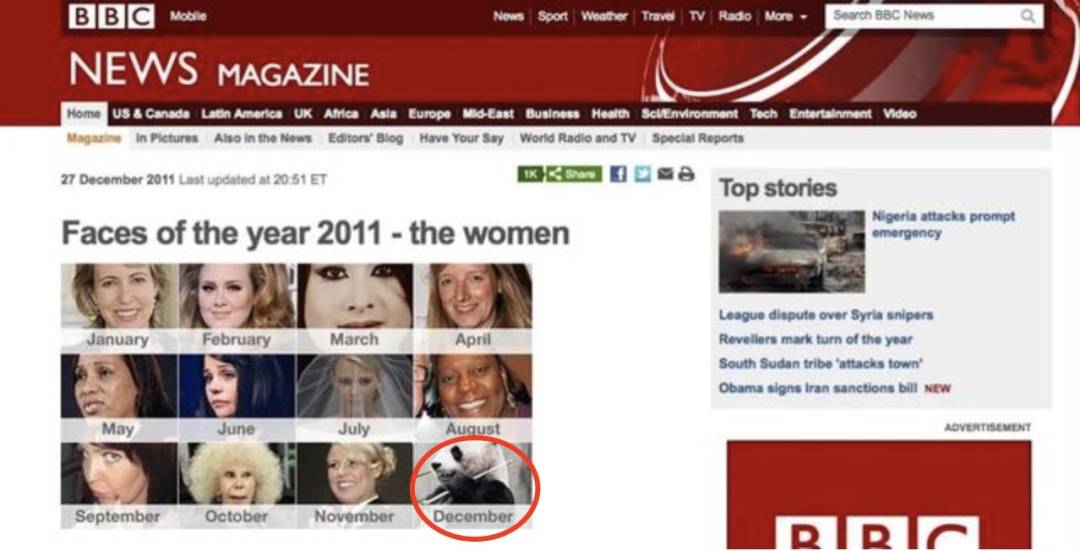
Task: Open the Sport section link
Action: coord(552,17)
